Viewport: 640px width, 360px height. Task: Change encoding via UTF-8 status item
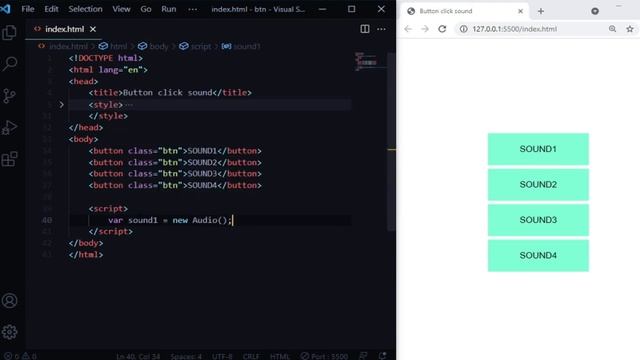pyautogui.click(x=222, y=356)
